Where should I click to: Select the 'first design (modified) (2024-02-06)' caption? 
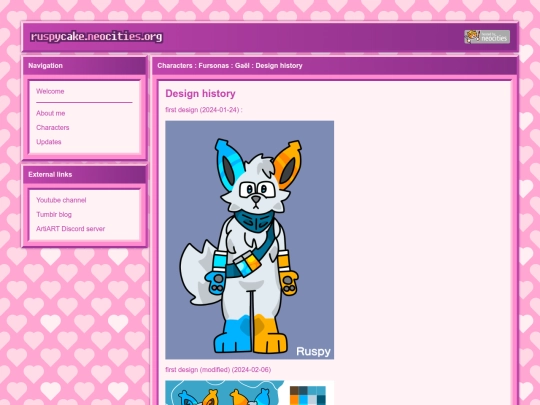pyautogui.click(x=218, y=370)
